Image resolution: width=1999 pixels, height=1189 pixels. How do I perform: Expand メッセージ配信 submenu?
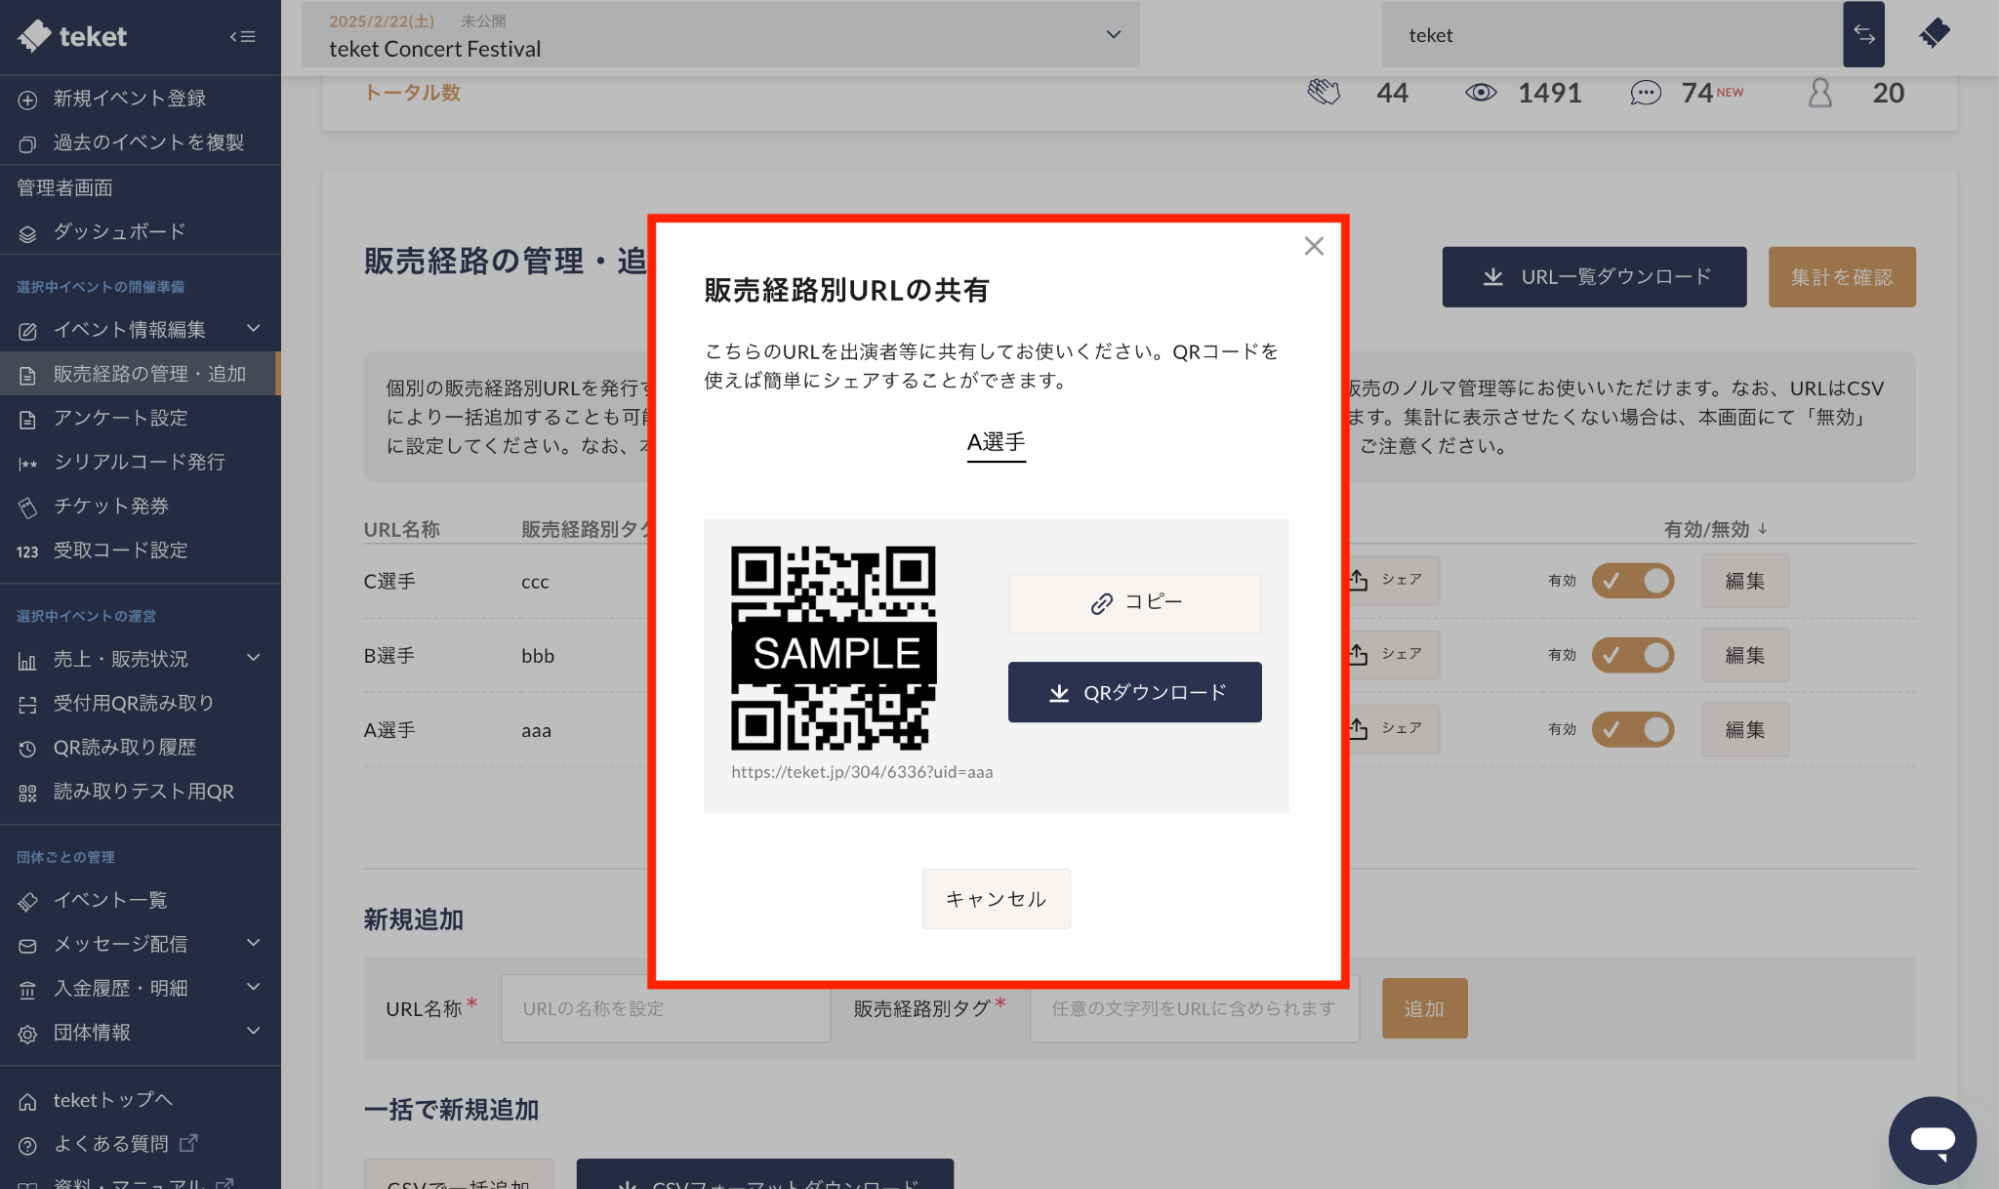[253, 943]
